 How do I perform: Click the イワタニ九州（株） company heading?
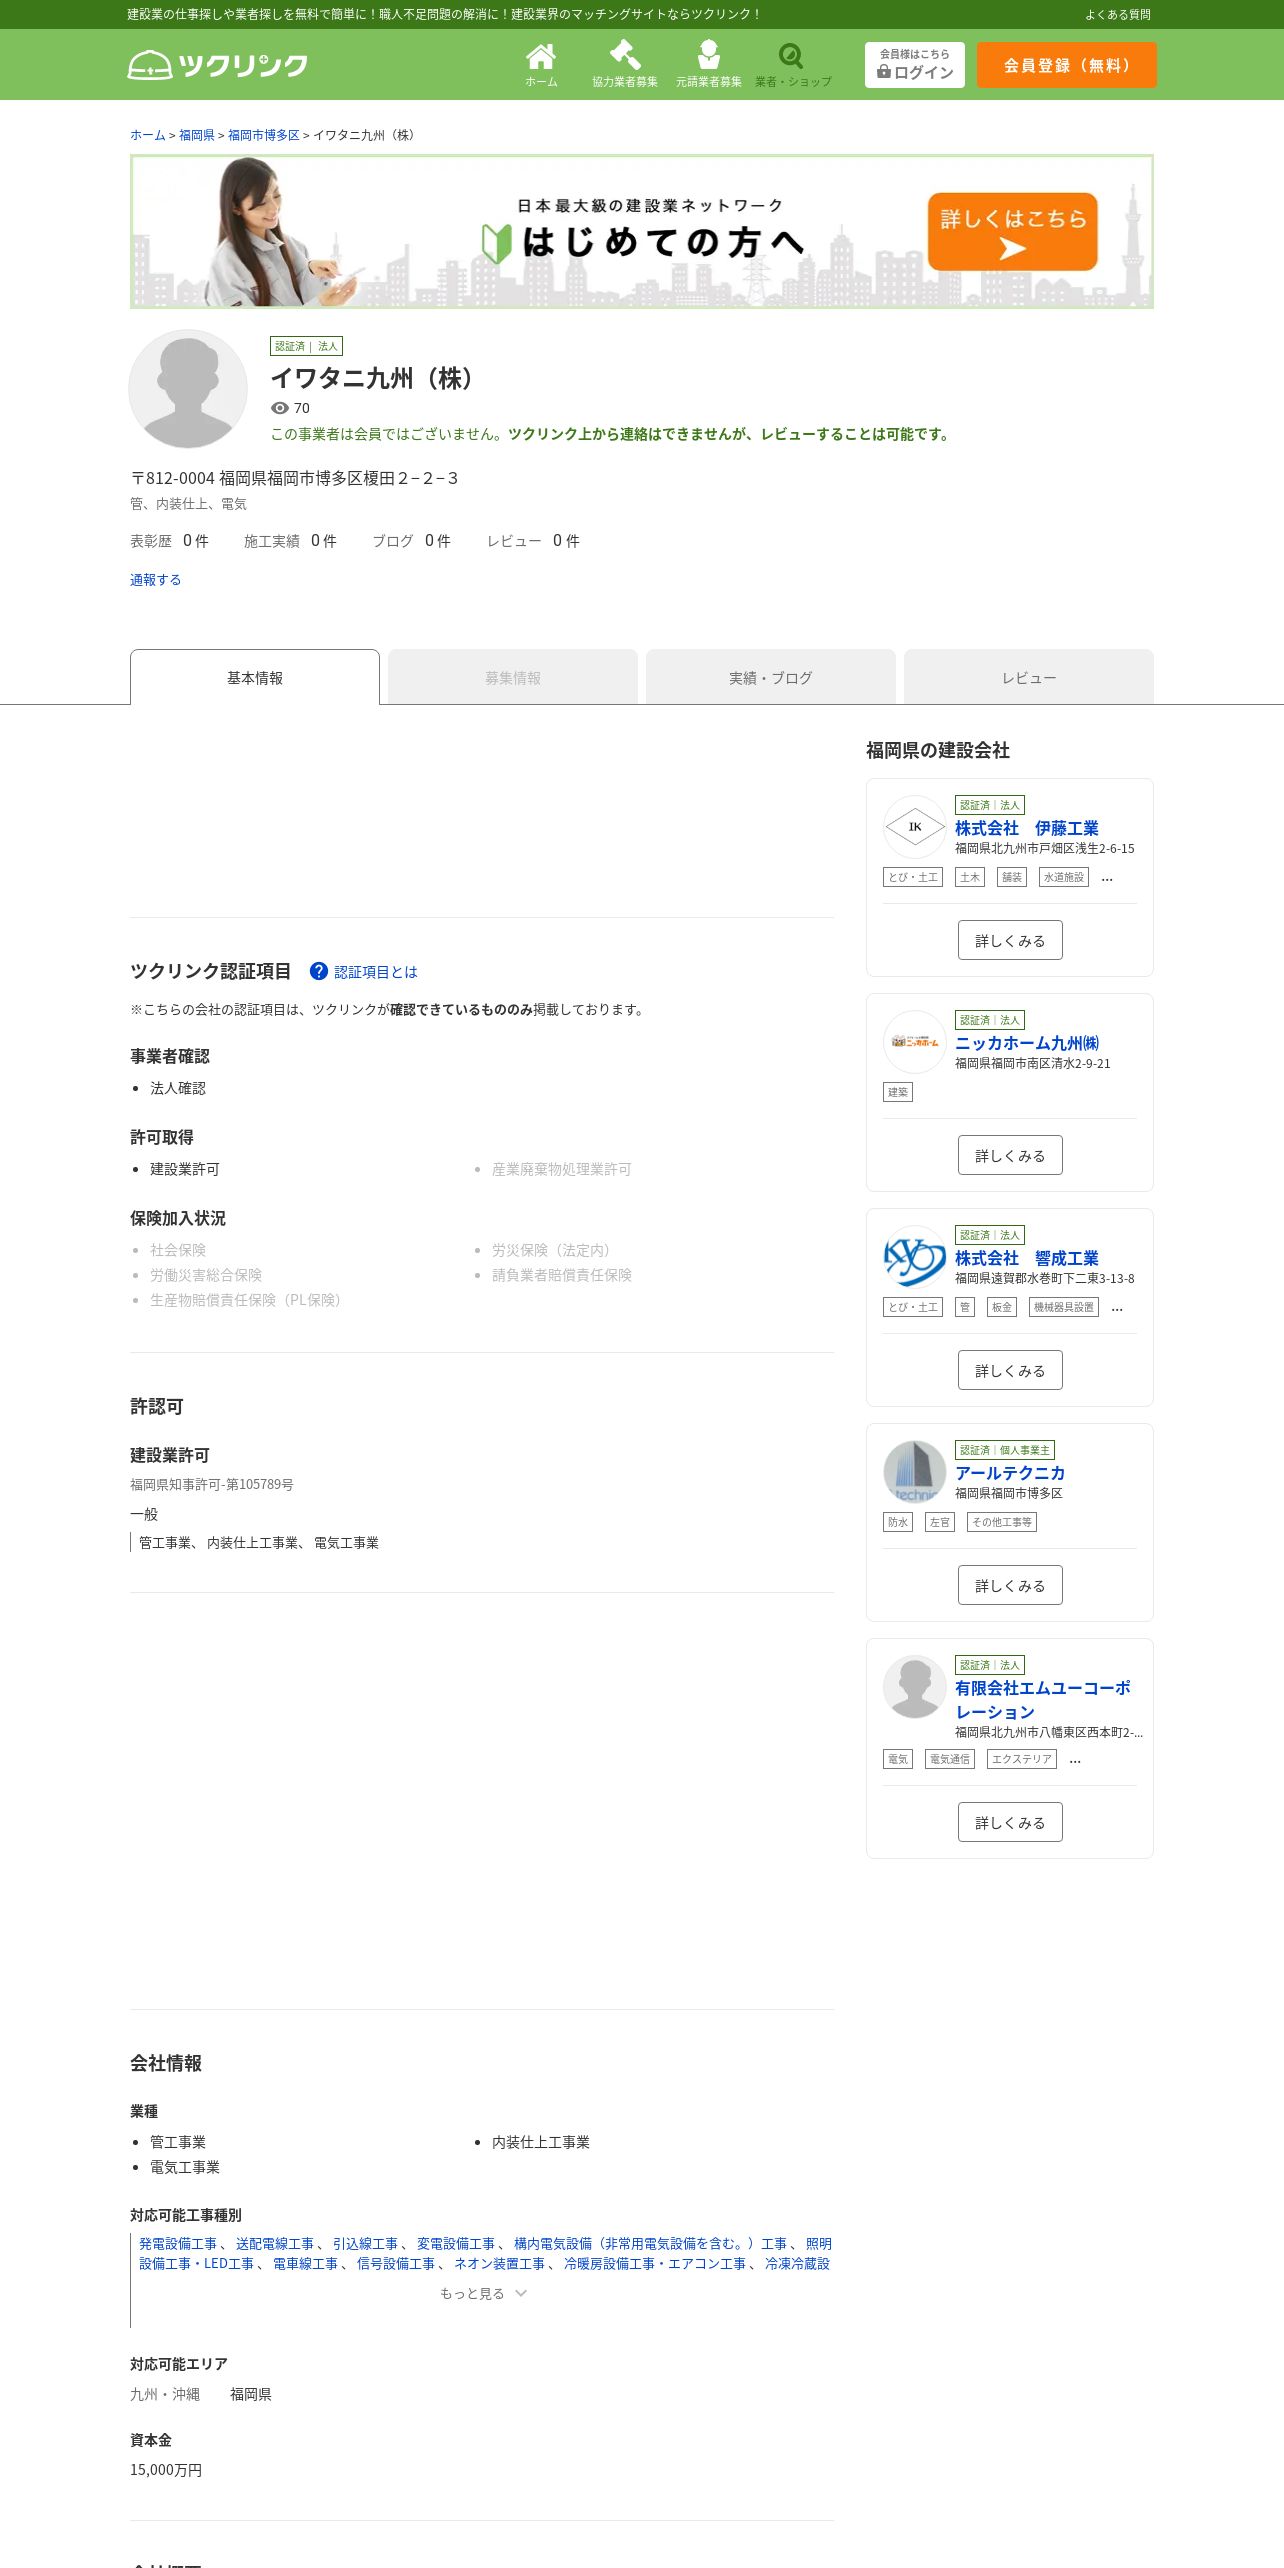[x=377, y=378]
